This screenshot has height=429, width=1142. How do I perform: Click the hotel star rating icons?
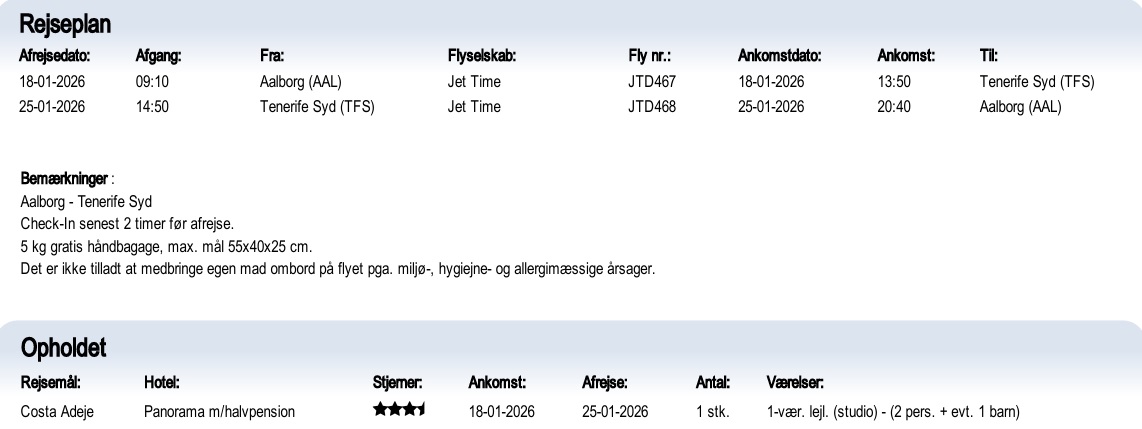pyautogui.click(x=399, y=410)
